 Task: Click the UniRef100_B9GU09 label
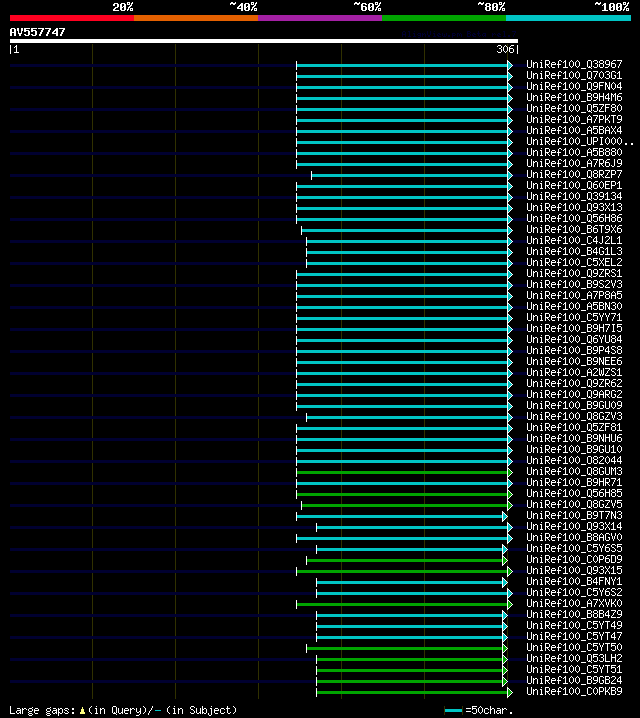pos(574,405)
